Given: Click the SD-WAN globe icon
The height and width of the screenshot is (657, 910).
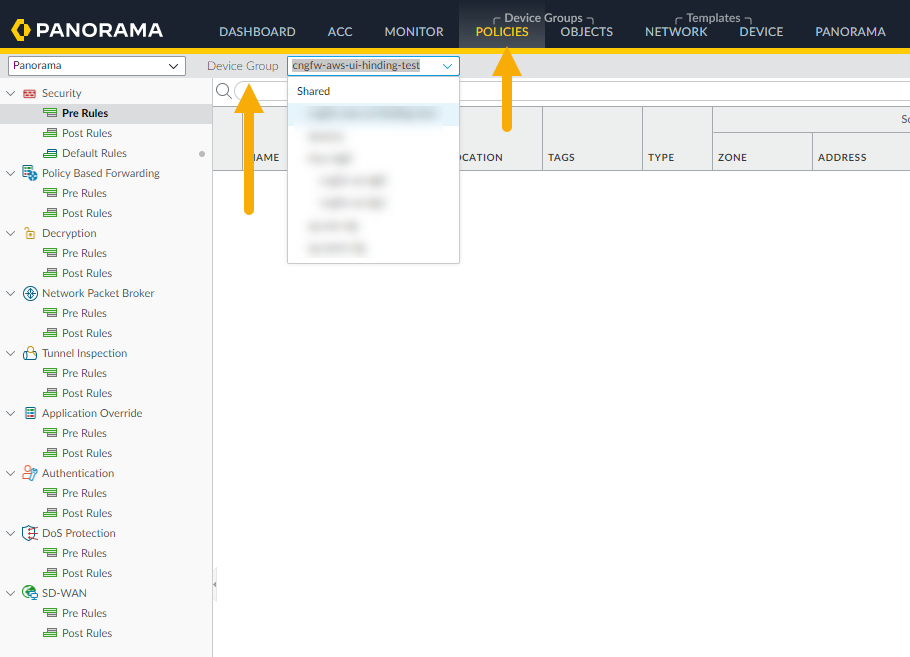Looking at the screenshot, I should point(30,593).
